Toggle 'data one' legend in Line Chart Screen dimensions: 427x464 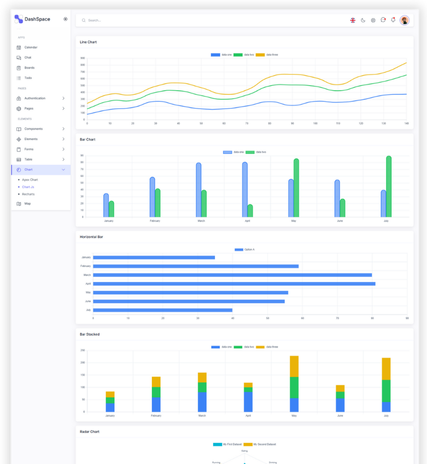(x=221, y=55)
